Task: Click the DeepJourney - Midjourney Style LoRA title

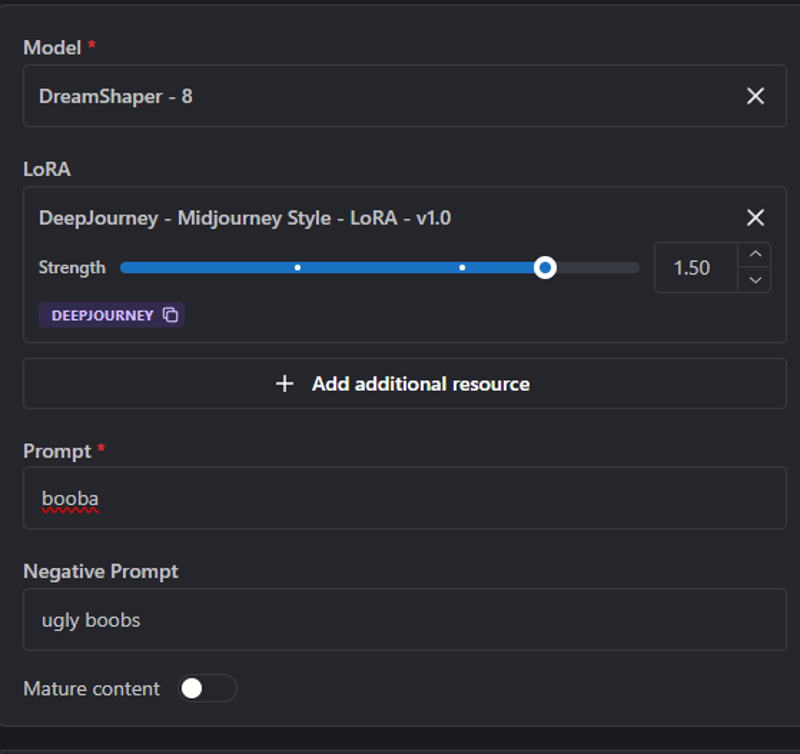Action: [245, 218]
